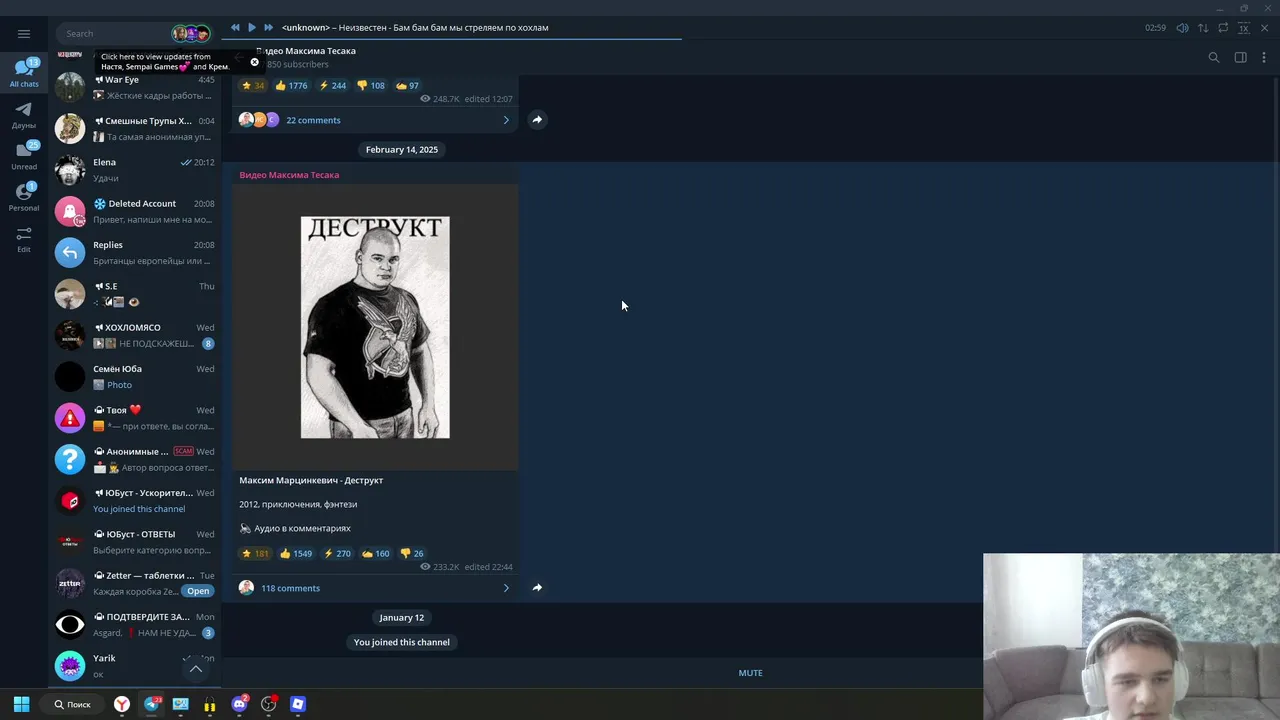Select the Personal folder
This screenshot has height=720, width=1280.
point(24,197)
